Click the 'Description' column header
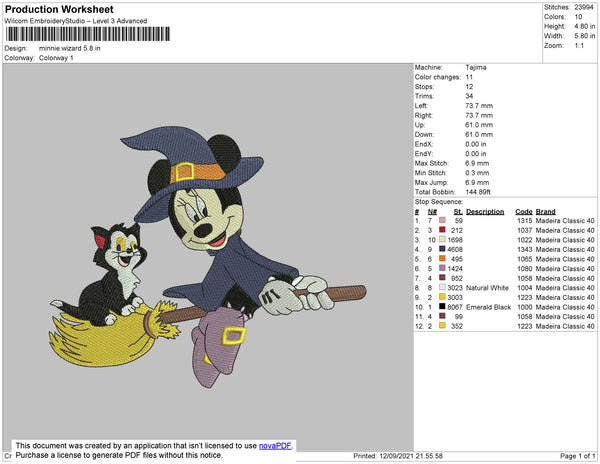The image size is (600, 464). [485, 212]
